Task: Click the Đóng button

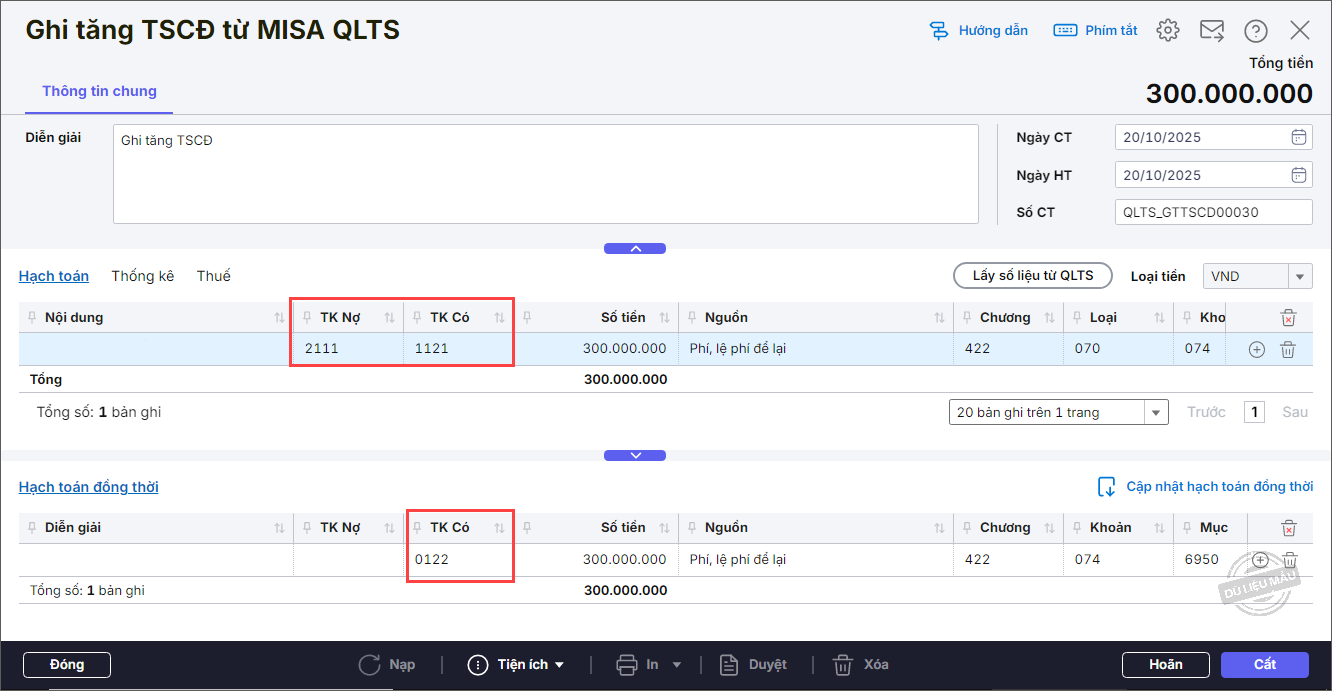Action: [67, 665]
